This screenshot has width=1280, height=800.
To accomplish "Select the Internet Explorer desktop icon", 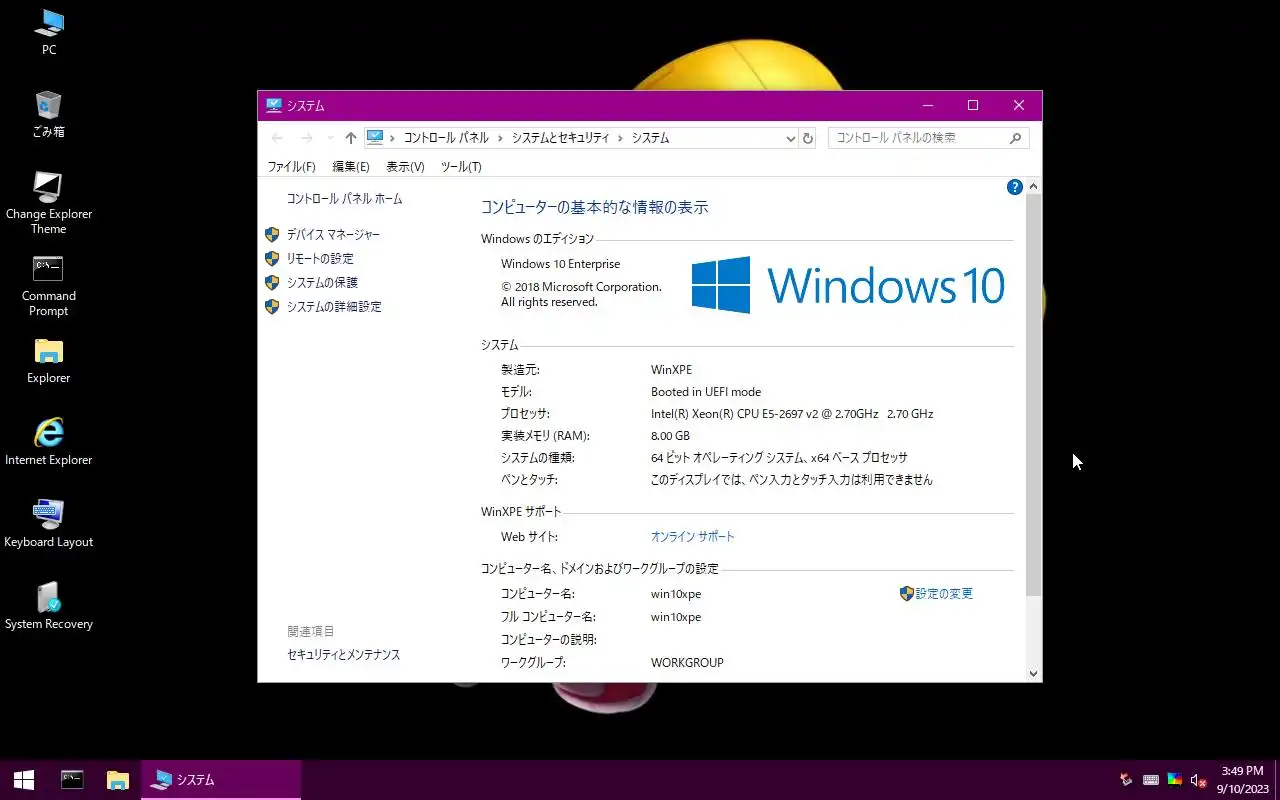I will click(x=48, y=442).
